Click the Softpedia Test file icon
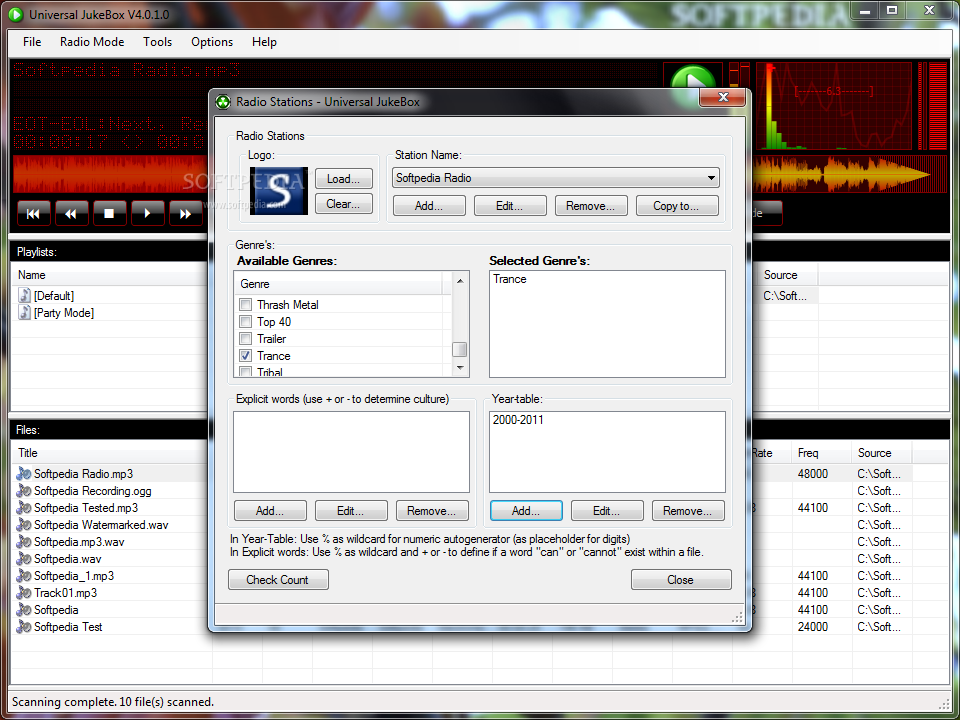 [24, 627]
